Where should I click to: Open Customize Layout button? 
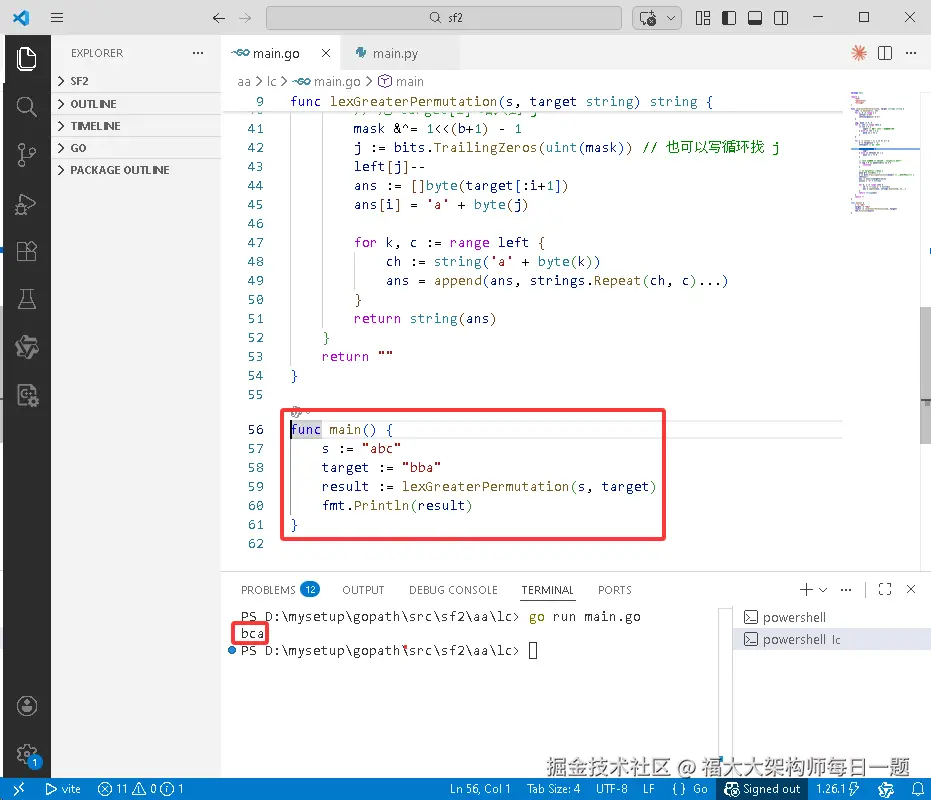point(703,18)
